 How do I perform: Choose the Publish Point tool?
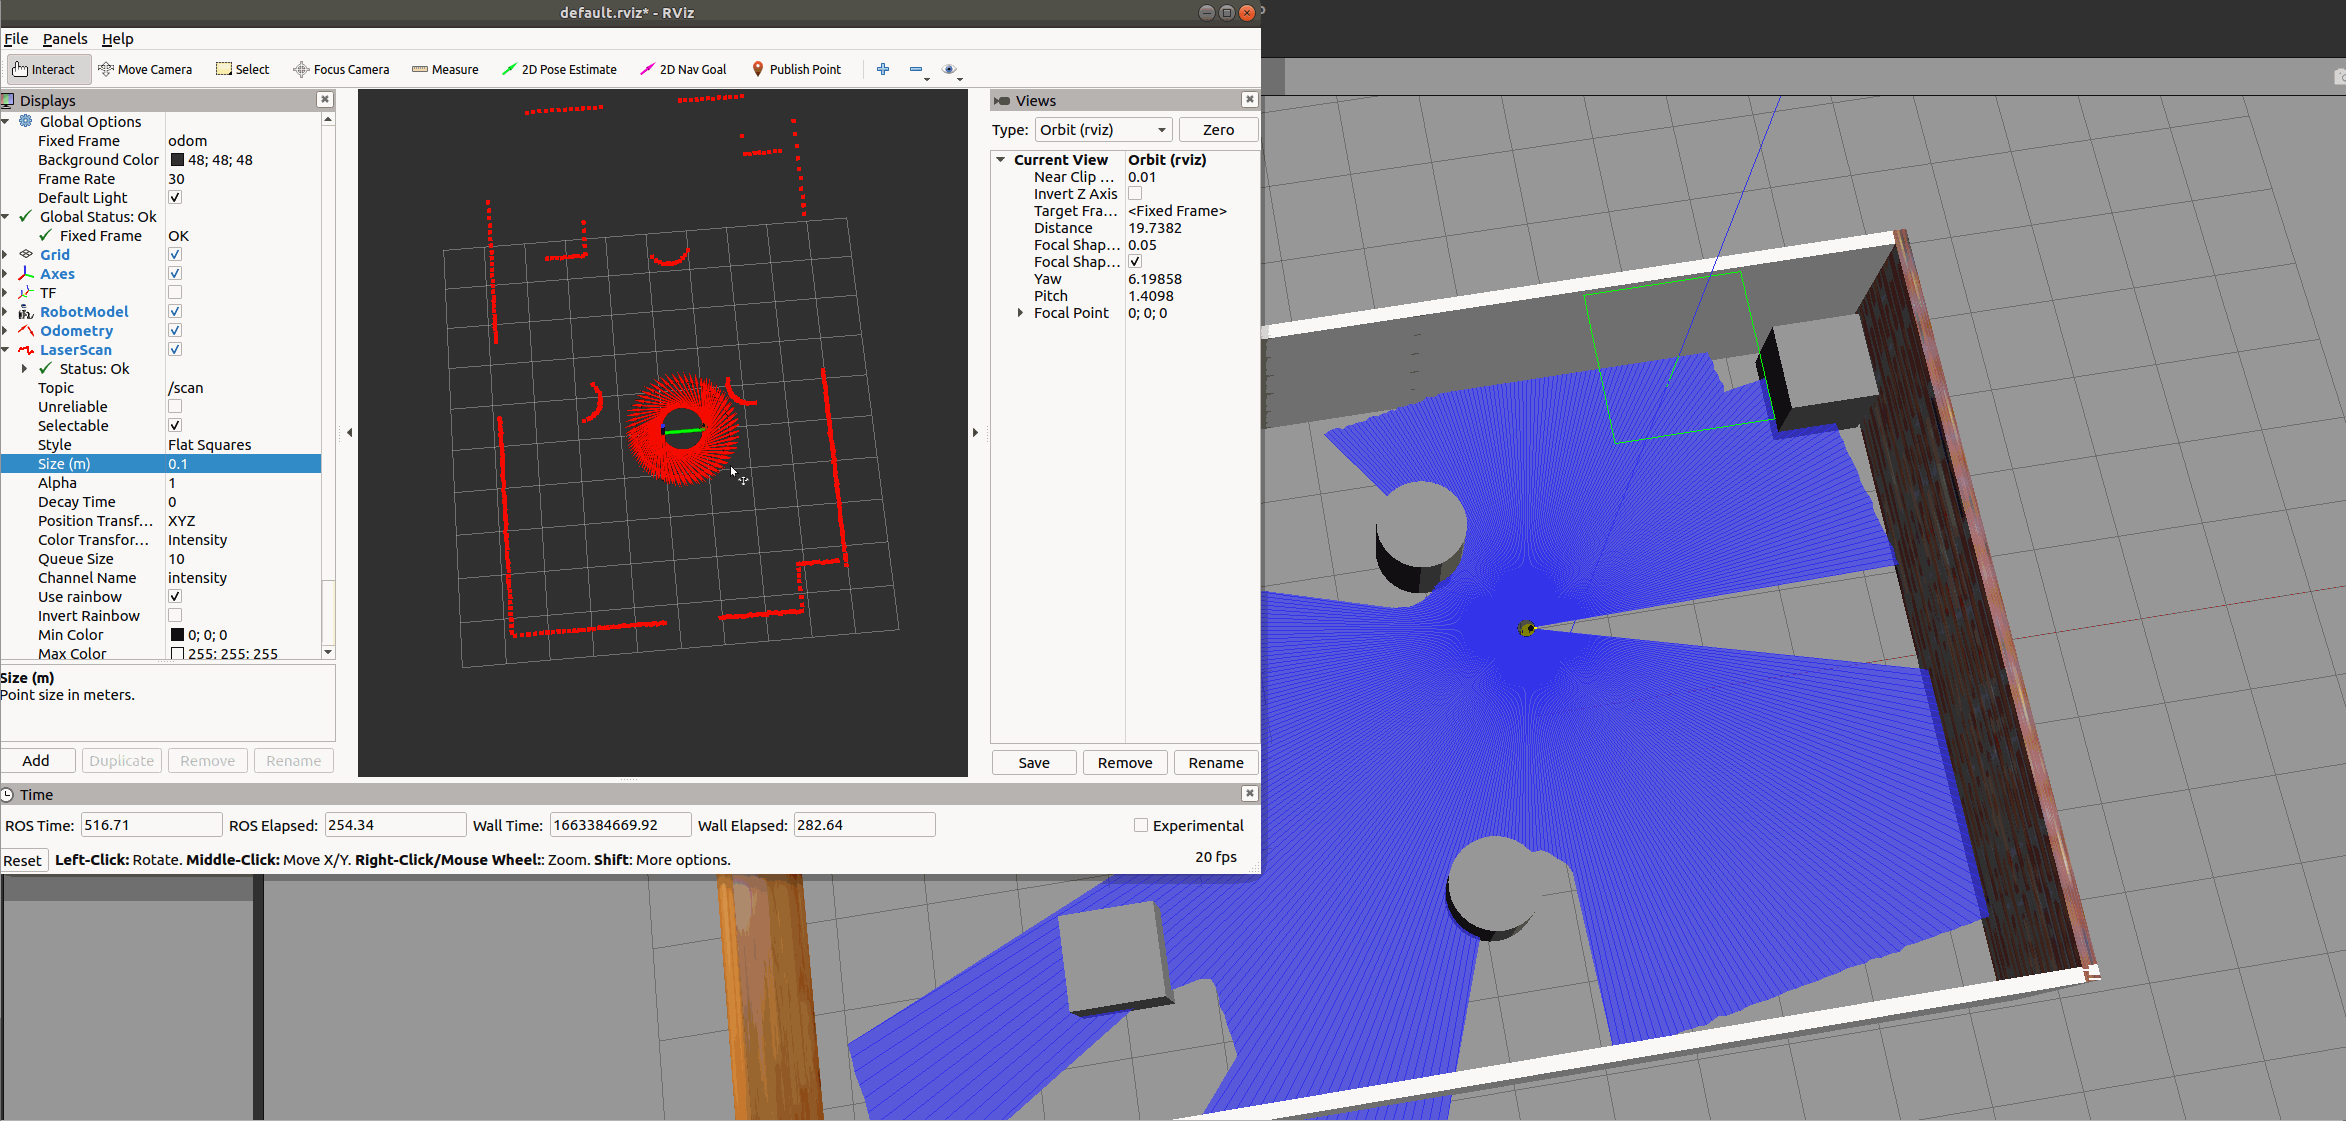tap(796, 69)
